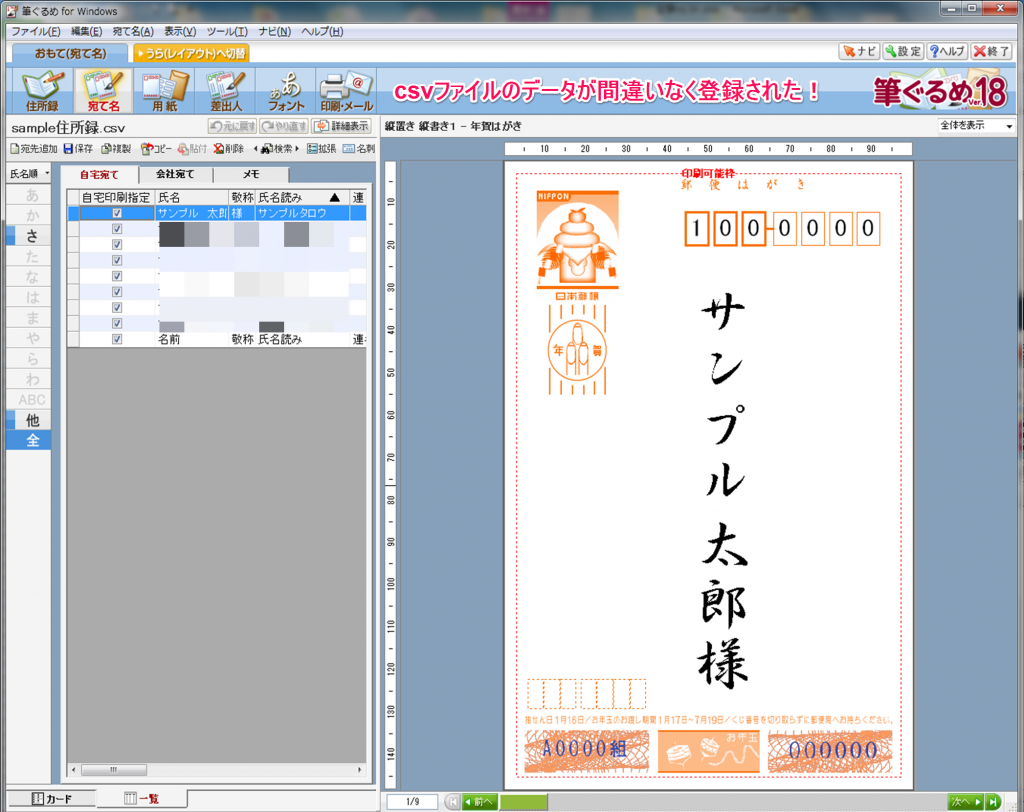Select the 宛て名 toolbar icon
The image size is (1024, 812).
point(105,89)
